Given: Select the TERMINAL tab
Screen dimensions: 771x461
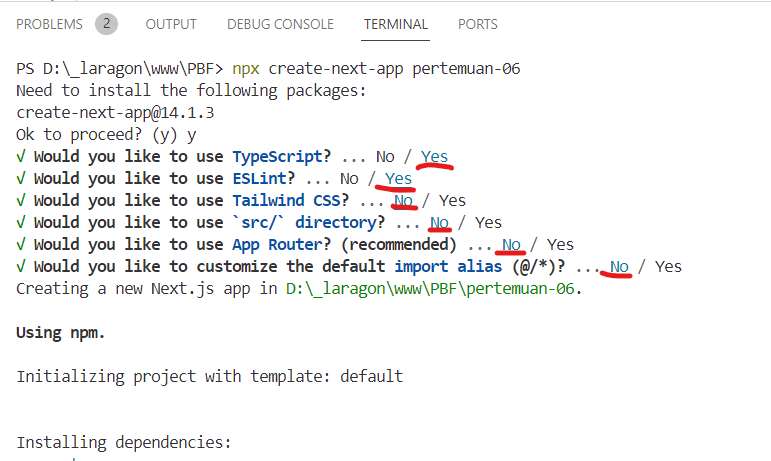Looking at the screenshot, I should (x=395, y=24).
